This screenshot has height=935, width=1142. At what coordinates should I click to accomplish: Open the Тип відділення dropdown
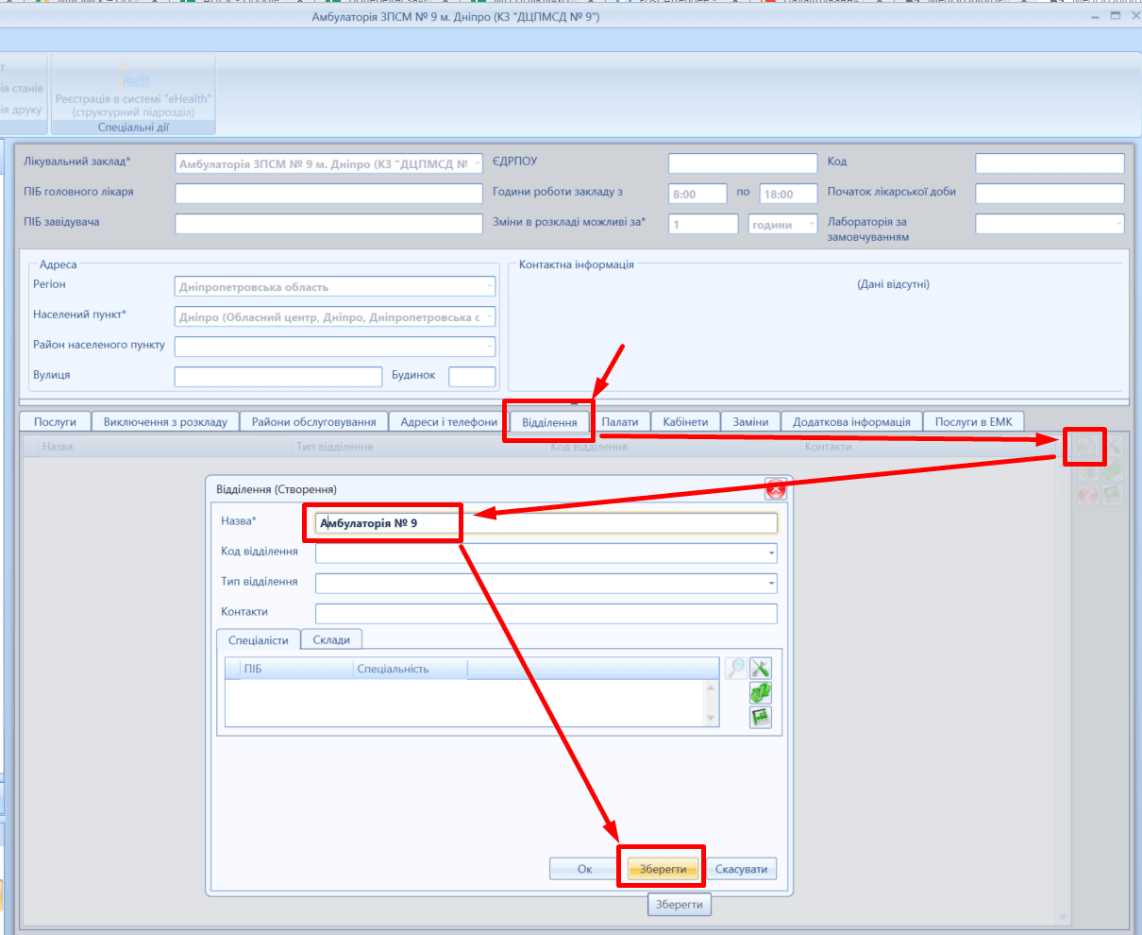pyautogui.click(x=771, y=583)
